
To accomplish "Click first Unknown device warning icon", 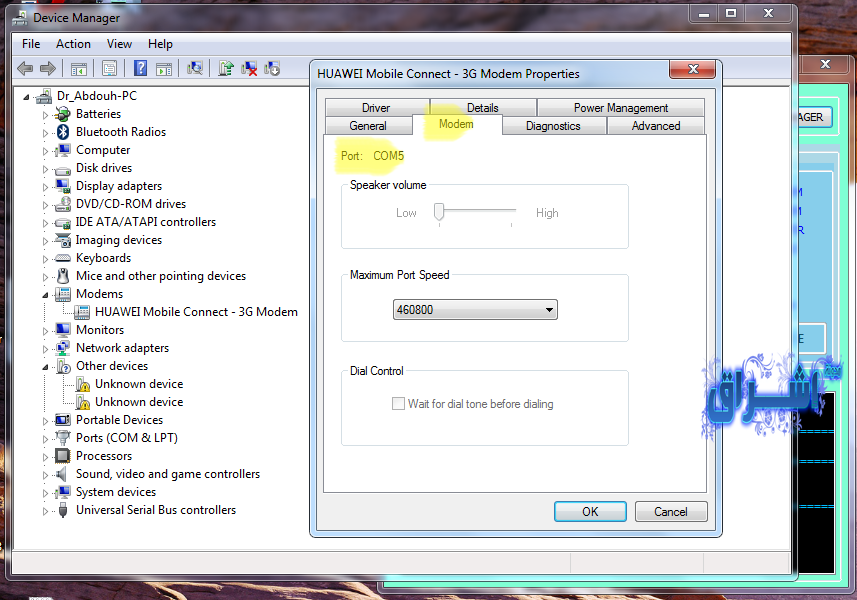I will [83, 384].
